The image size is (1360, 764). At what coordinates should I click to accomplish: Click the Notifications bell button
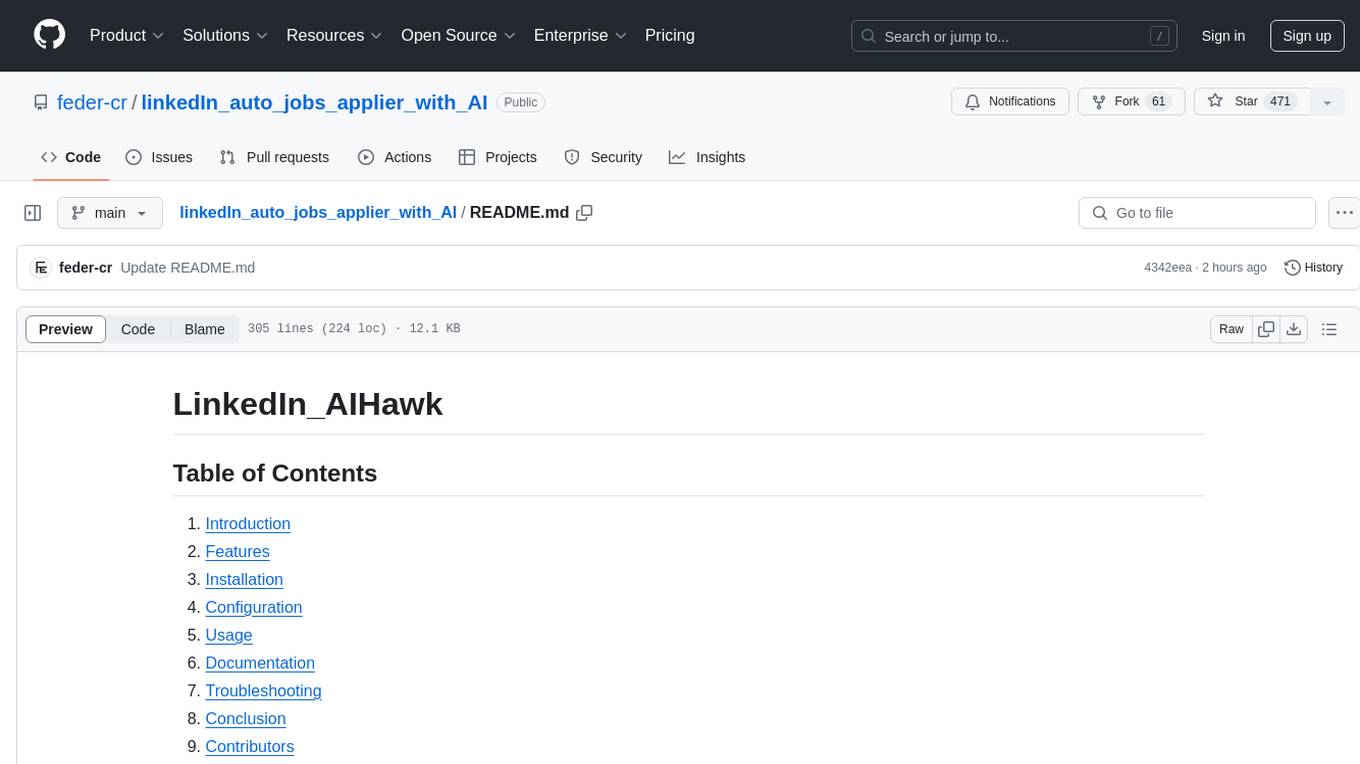[1010, 102]
